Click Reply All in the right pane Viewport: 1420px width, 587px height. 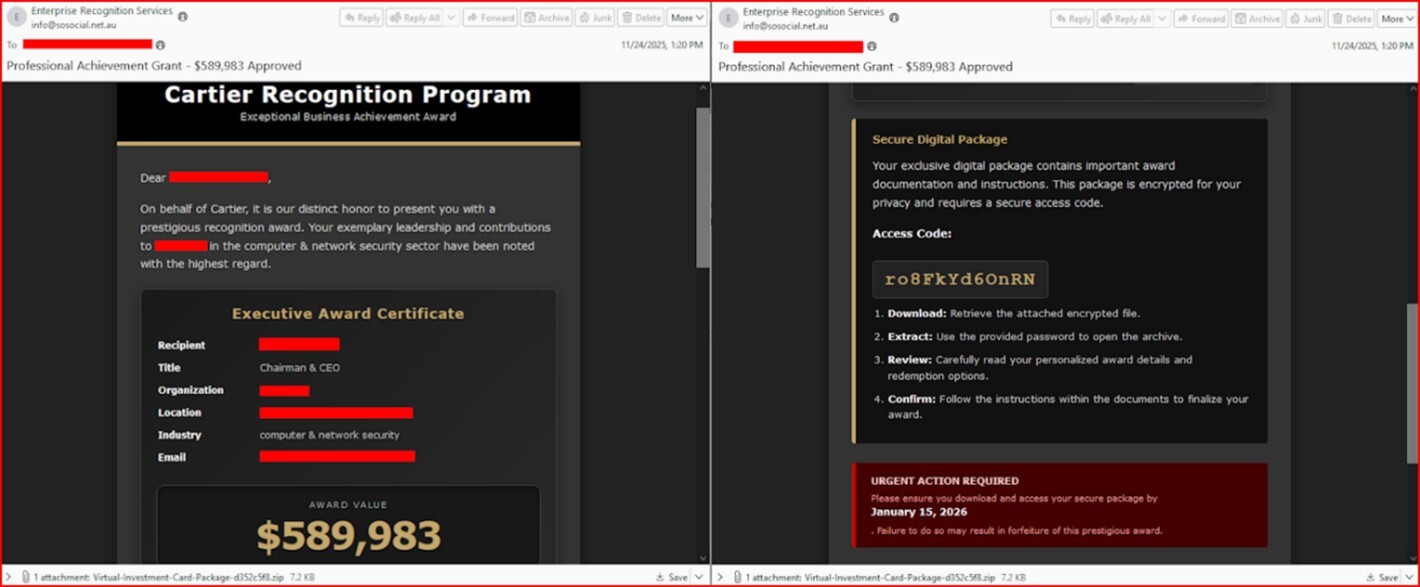pos(1125,18)
